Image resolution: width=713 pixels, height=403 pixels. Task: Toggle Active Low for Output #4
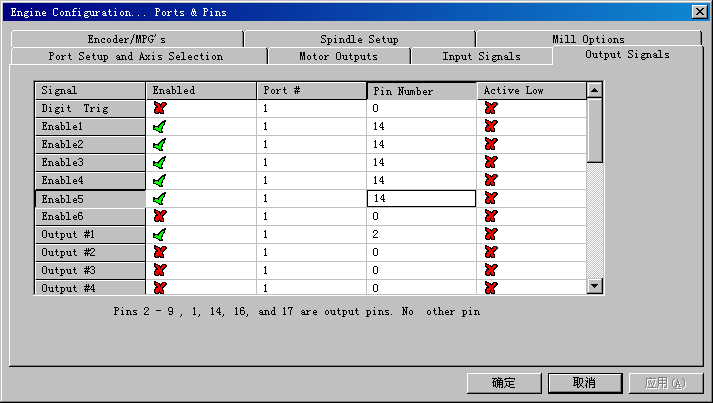[x=491, y=287]
